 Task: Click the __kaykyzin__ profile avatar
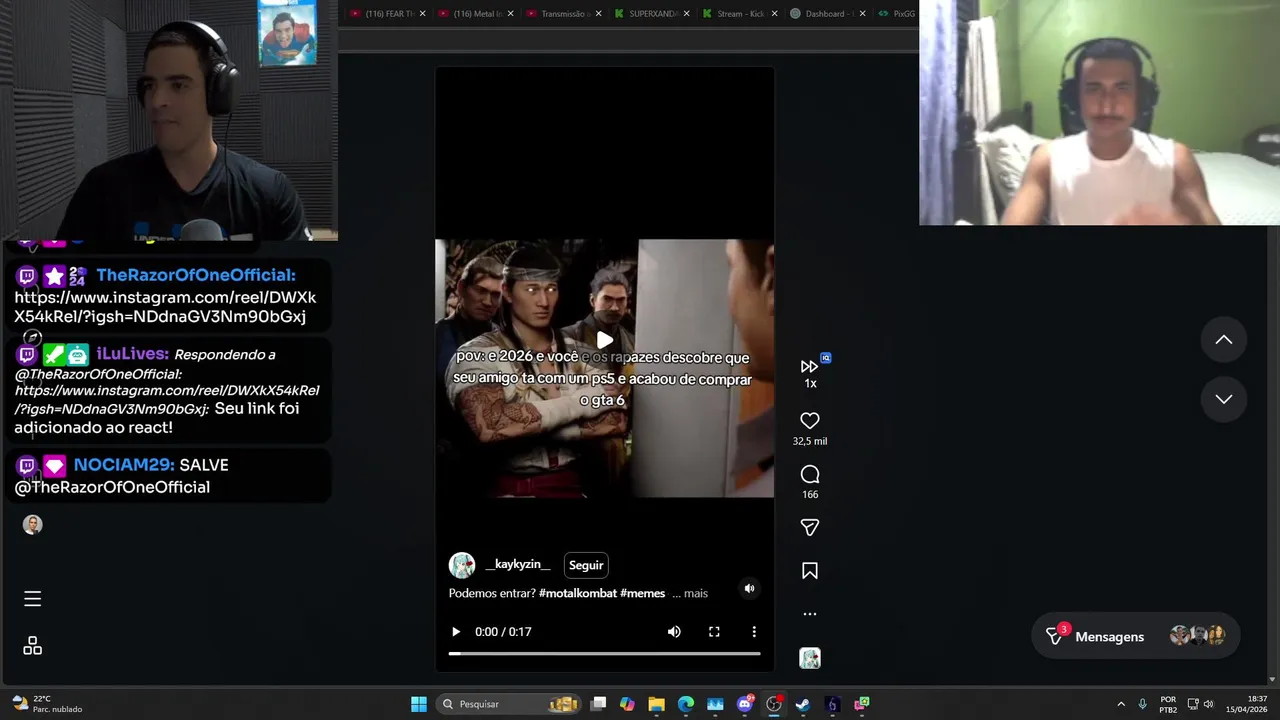point(462,565)
